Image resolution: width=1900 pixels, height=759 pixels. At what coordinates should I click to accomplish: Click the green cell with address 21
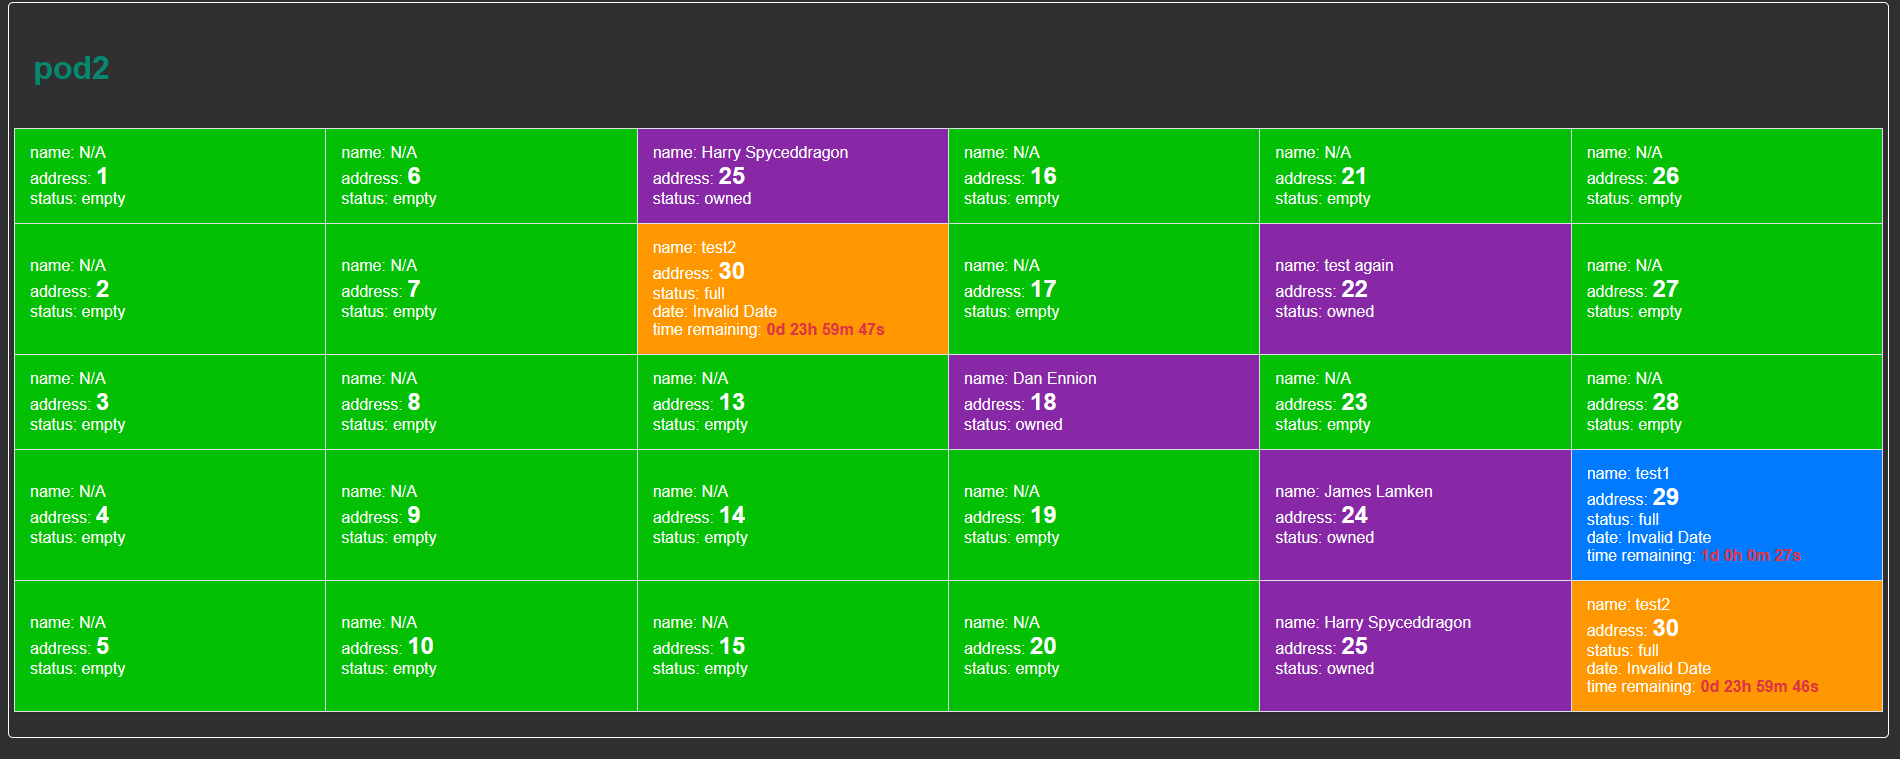pyautogui.click(x=1414, y=176)
